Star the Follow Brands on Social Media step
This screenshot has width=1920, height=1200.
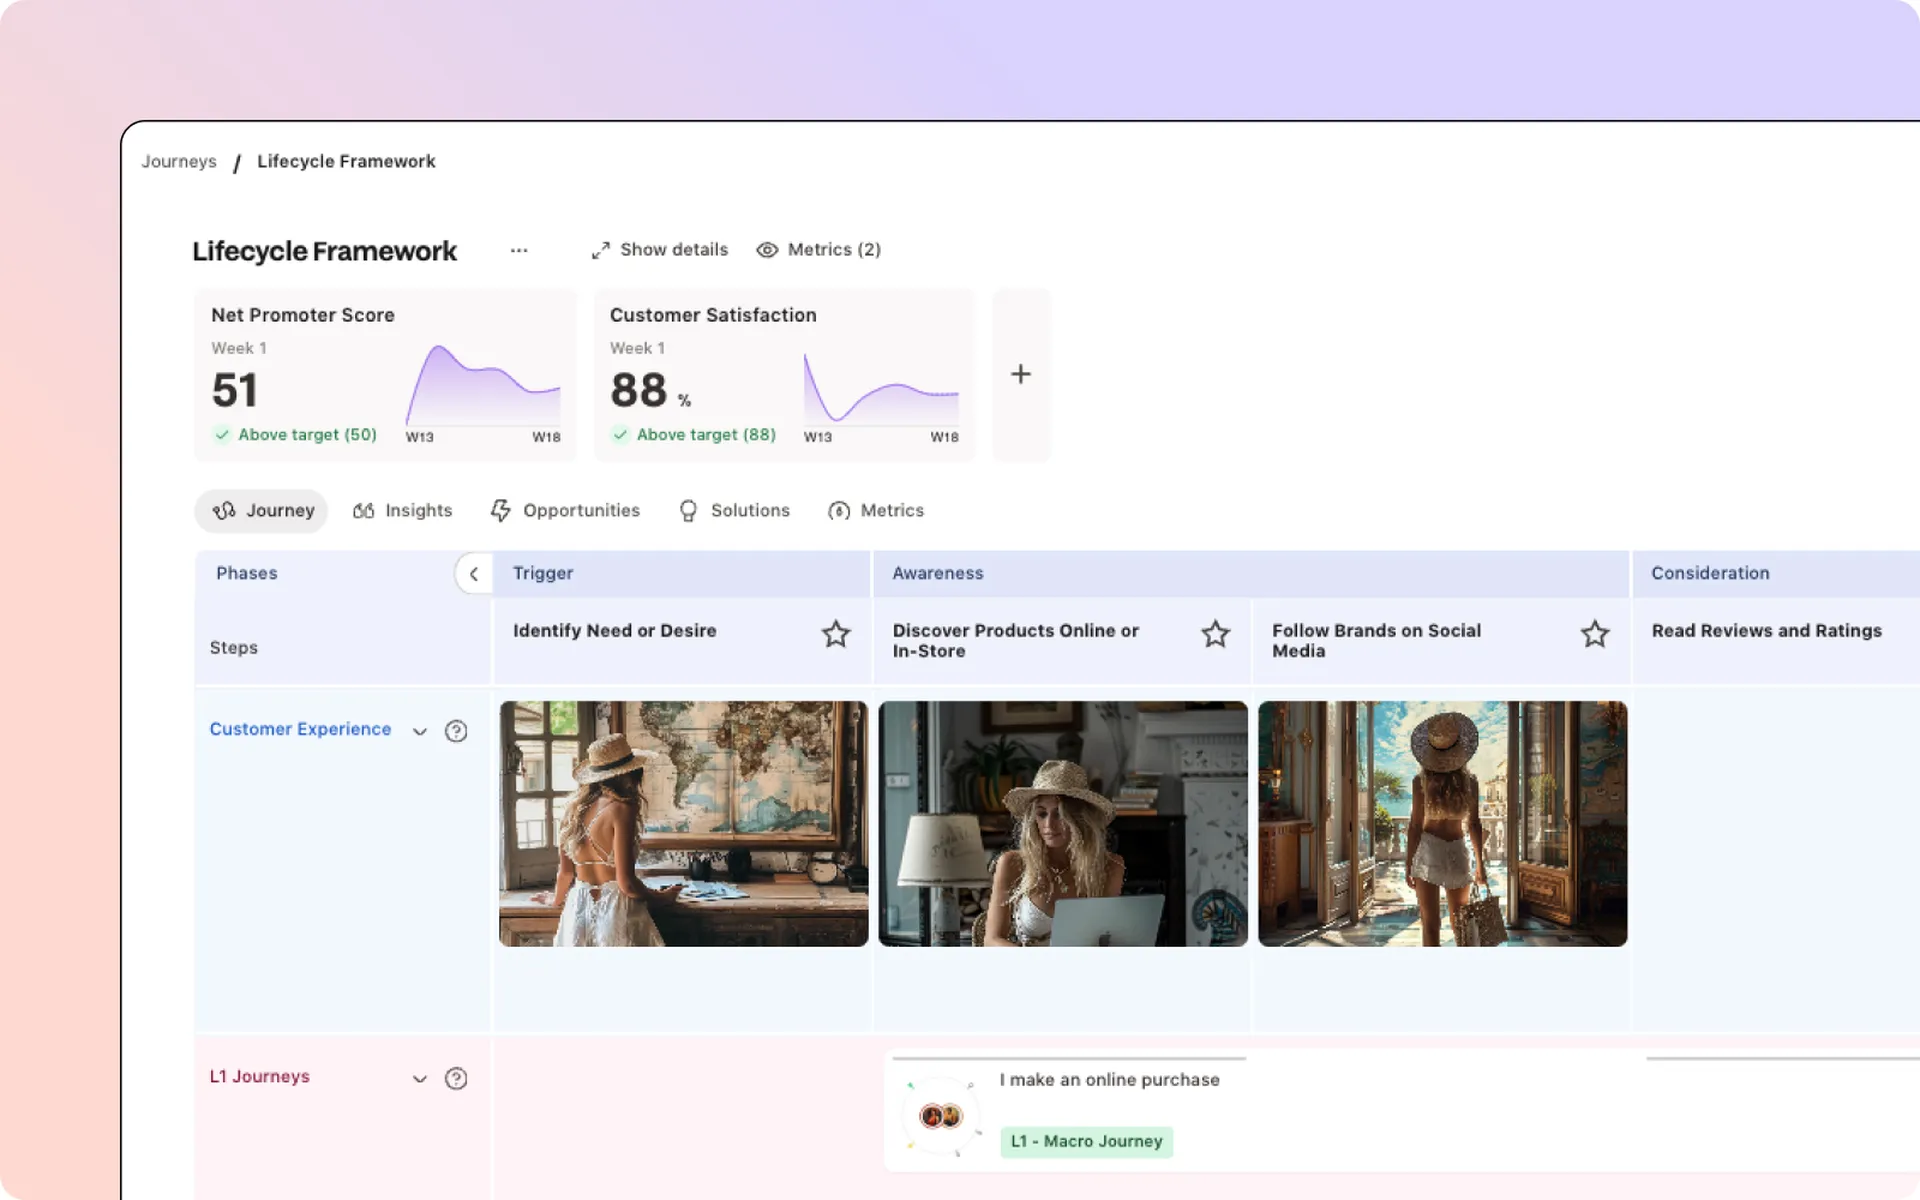[1595, 634]
